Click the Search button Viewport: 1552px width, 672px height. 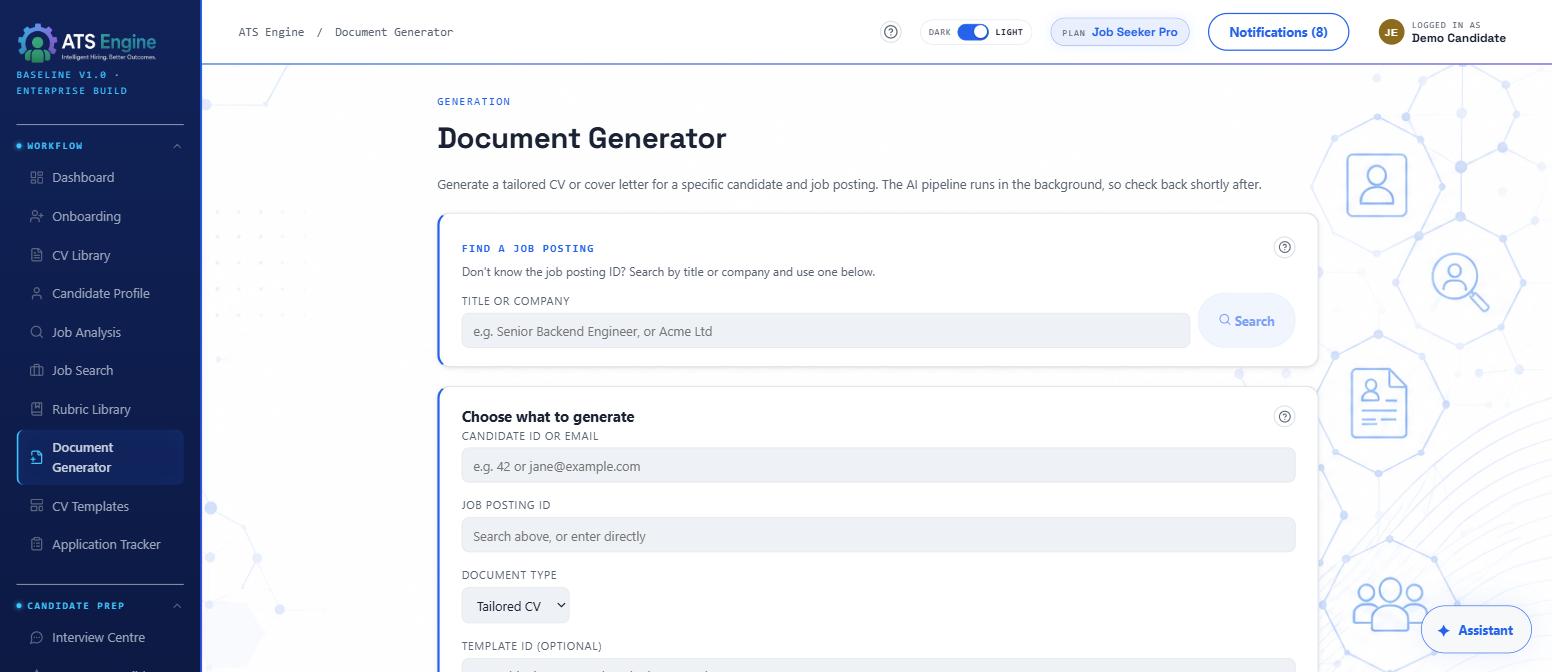(x=1246, y=321)
